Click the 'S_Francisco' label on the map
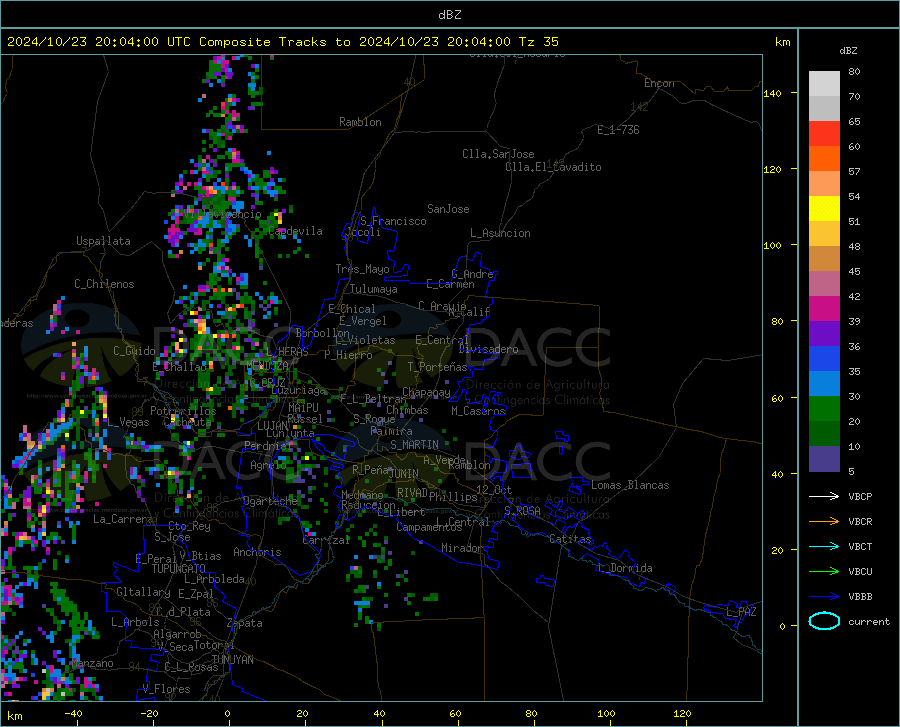This screenshot has width=900, height=727. pyautogui.click(x=393, y=221)
